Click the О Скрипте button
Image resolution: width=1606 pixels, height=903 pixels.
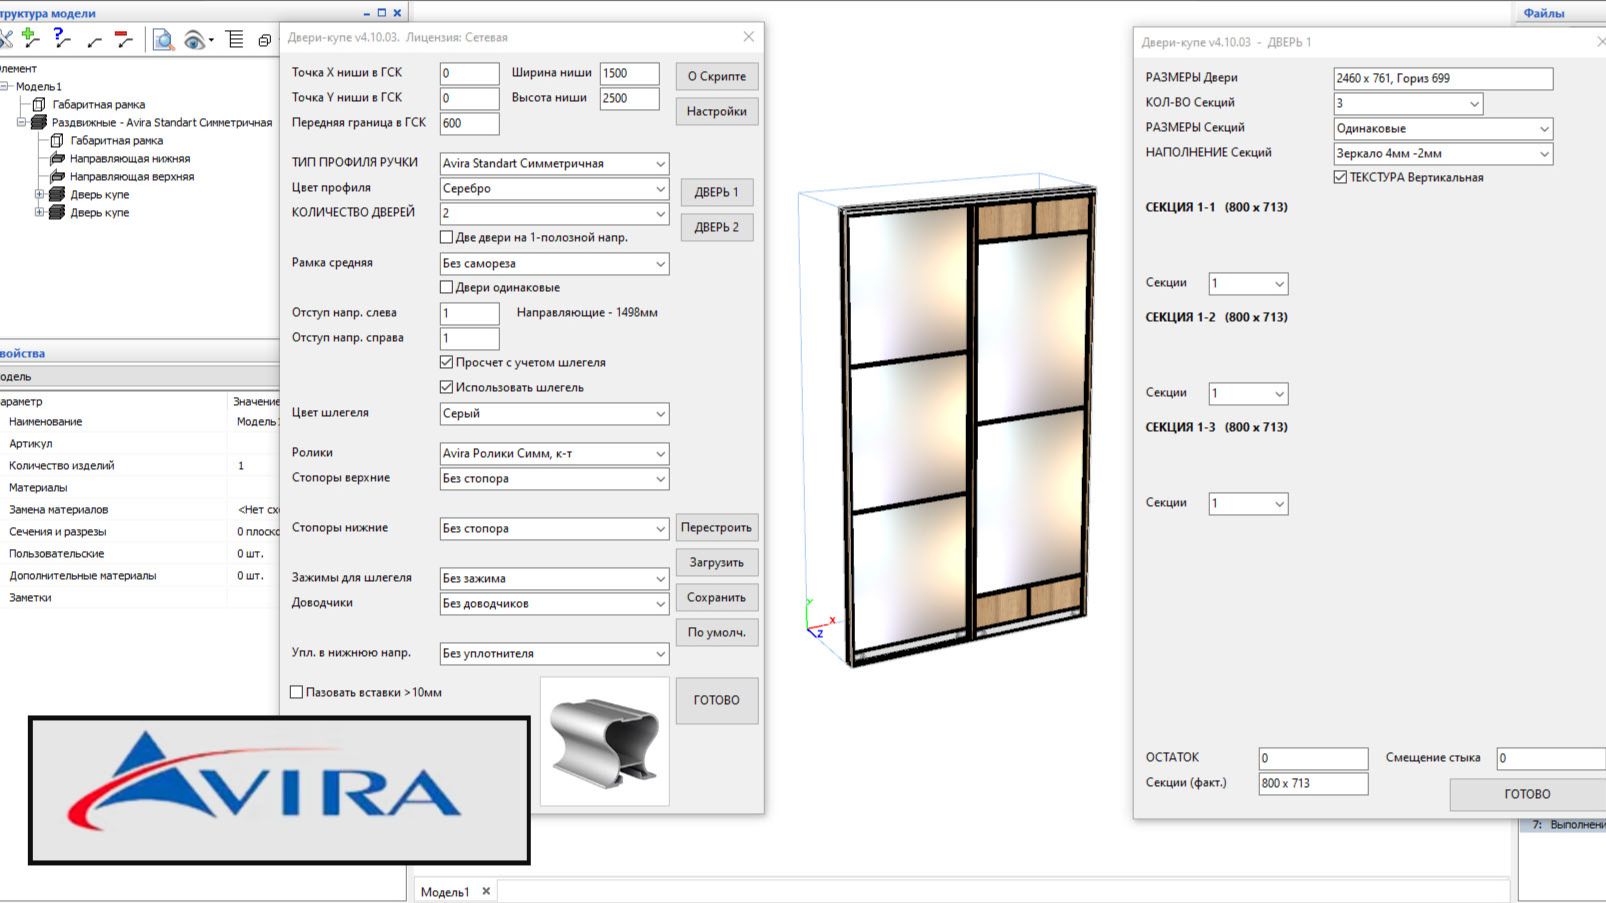[717, 76]
